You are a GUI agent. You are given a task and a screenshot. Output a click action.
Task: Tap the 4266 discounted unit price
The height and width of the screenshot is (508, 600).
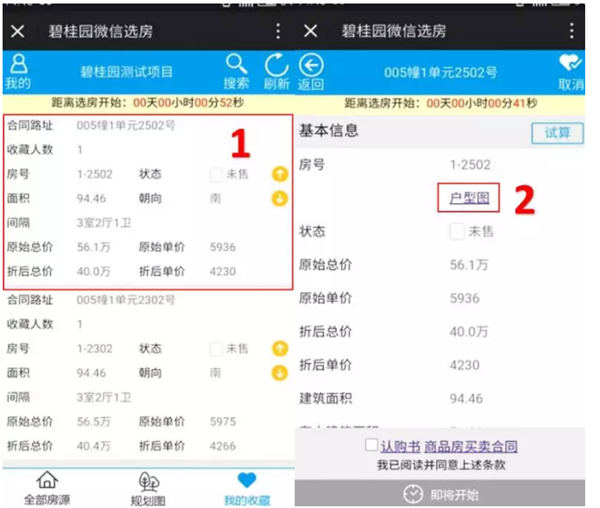pyautogui.click(x=223, y=446)
